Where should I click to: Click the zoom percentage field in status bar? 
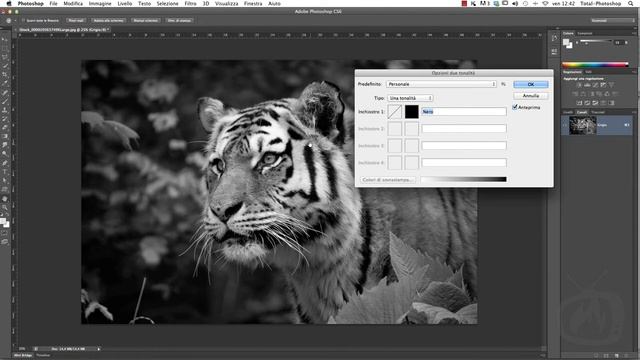(22, 349)
